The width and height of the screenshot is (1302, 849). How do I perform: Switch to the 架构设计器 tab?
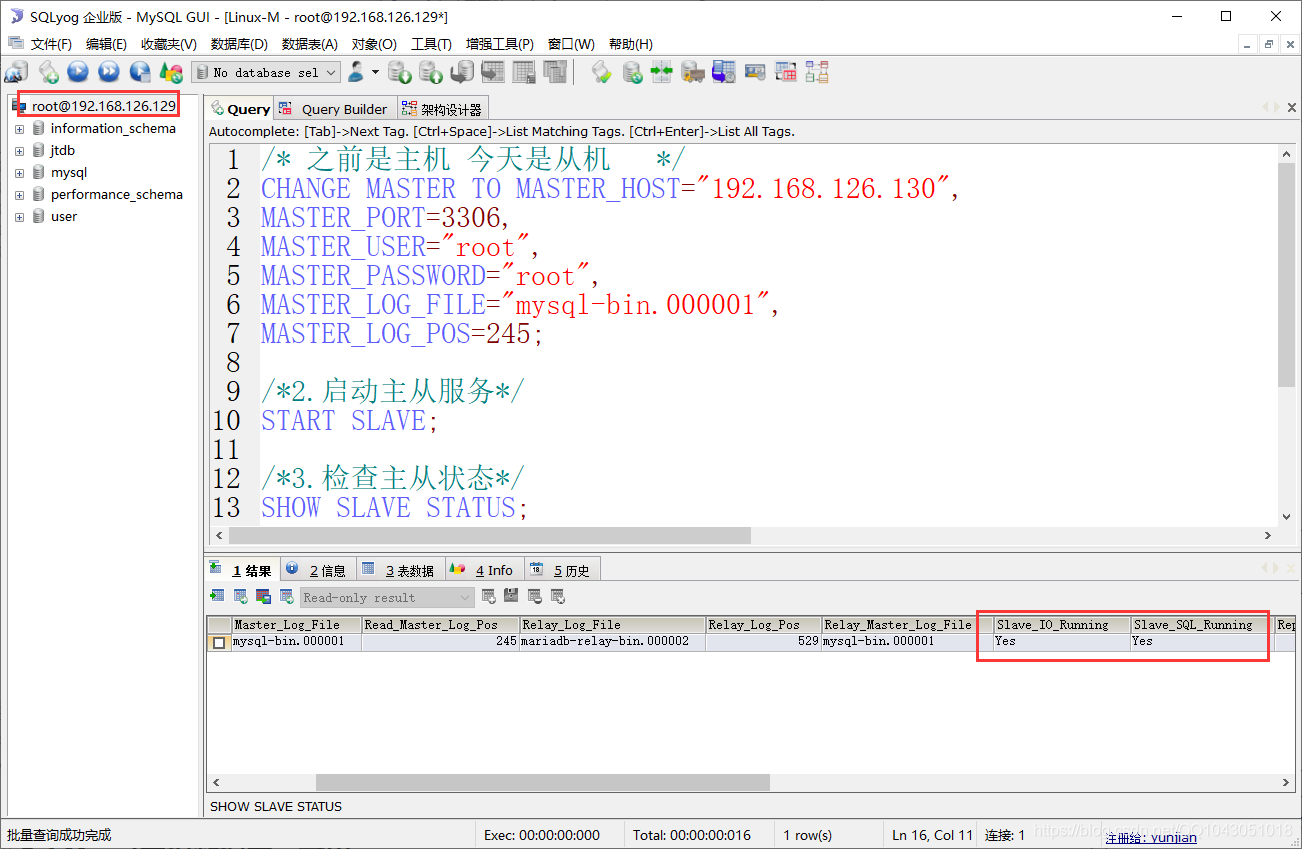click(441, 109)
